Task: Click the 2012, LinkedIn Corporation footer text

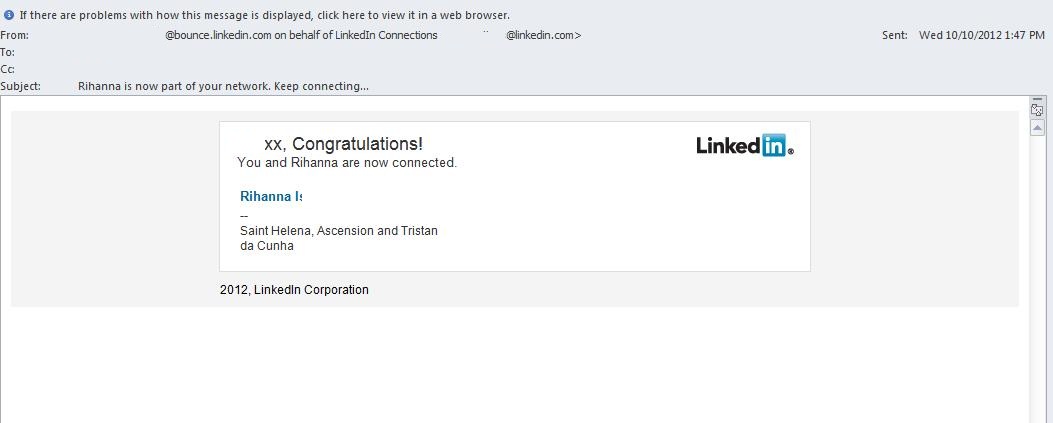Action: pyautogui.click(x=294, y=290)
